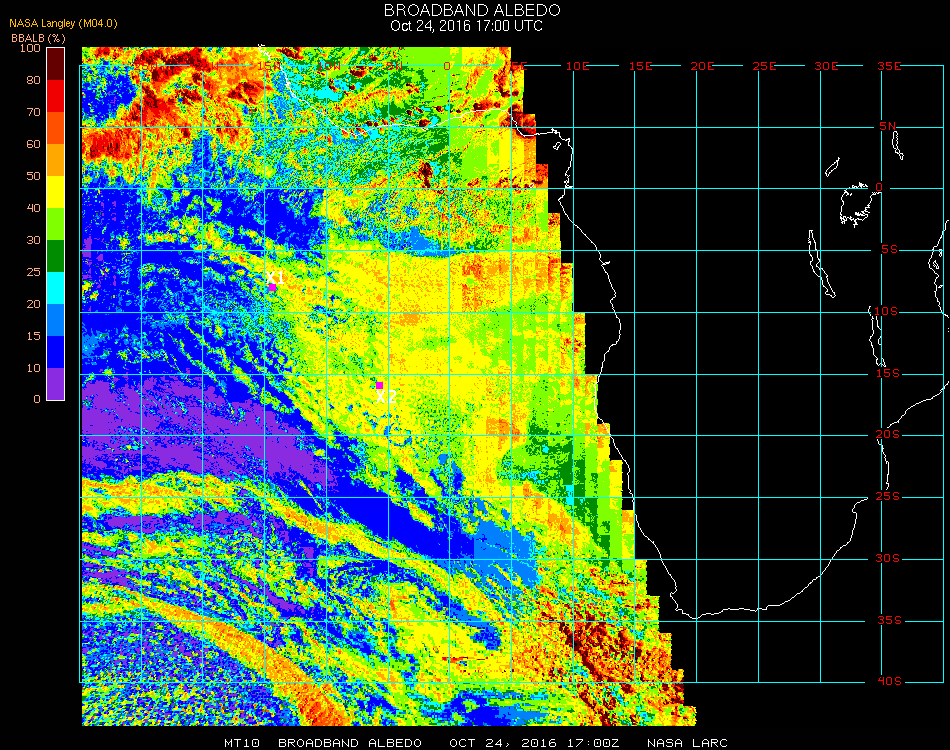Viewport: 950px width, 750px height.
Task: Click the 5S latitude grid label
Action: [x=889, y=250]
